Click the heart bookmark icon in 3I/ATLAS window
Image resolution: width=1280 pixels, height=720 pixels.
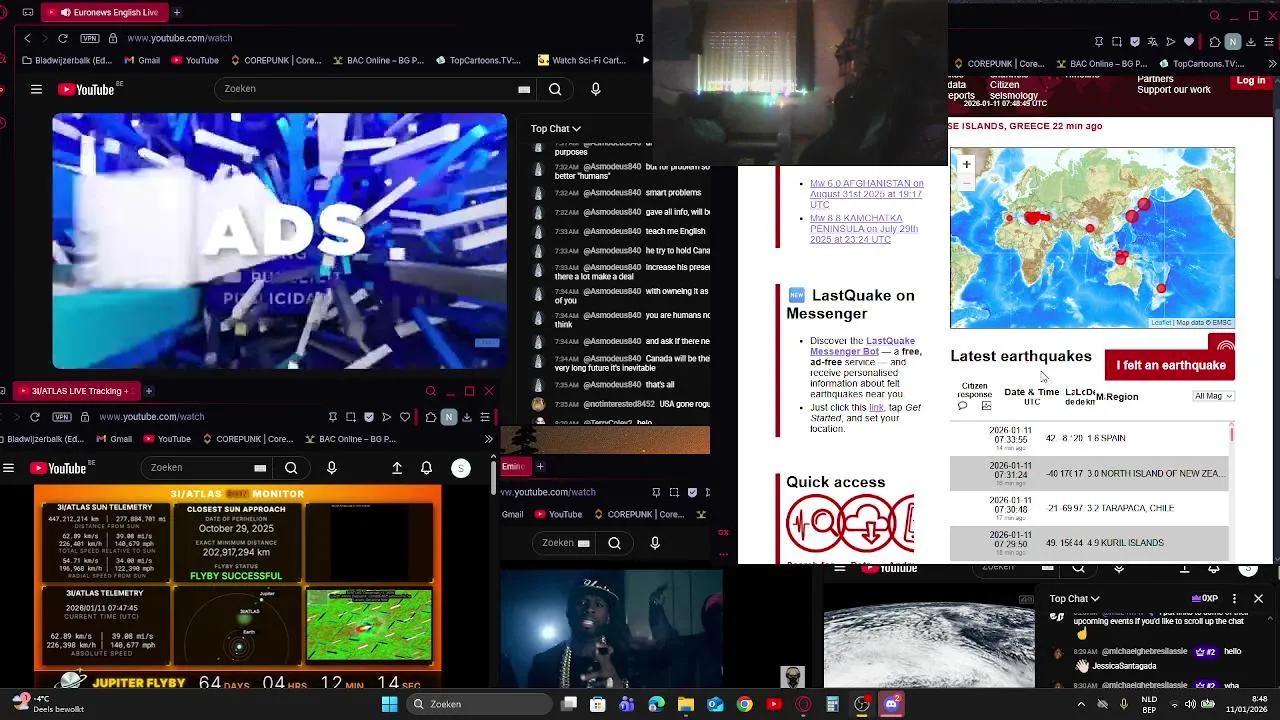405,417
